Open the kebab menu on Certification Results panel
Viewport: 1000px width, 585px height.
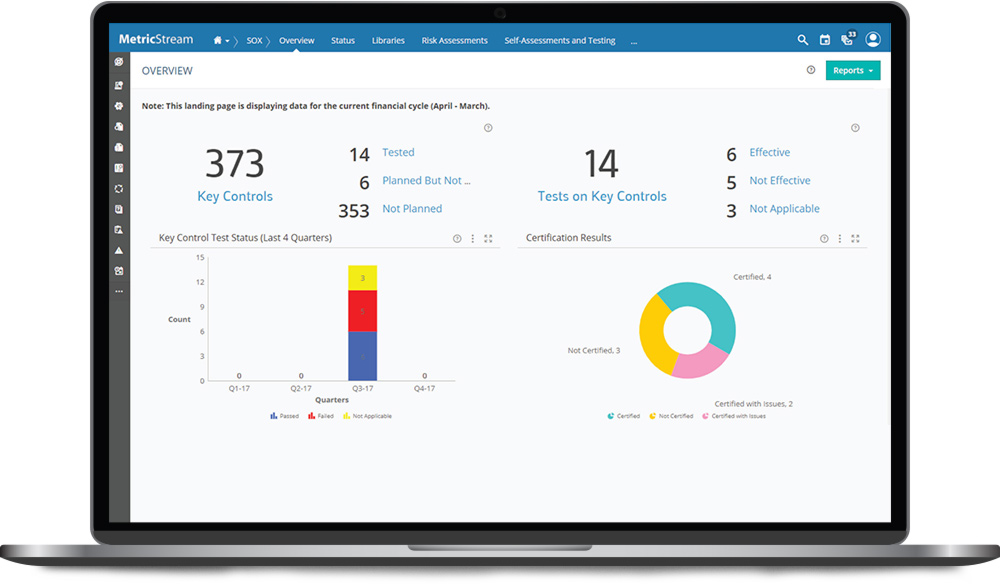click(x=838, y=238)
